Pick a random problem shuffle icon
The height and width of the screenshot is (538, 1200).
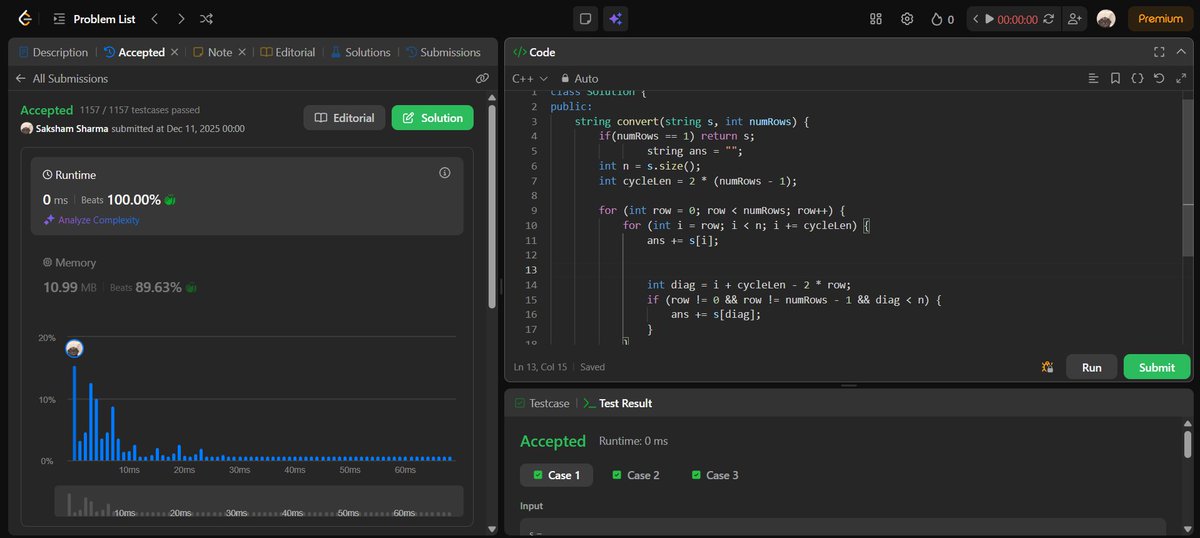[206, 18]
